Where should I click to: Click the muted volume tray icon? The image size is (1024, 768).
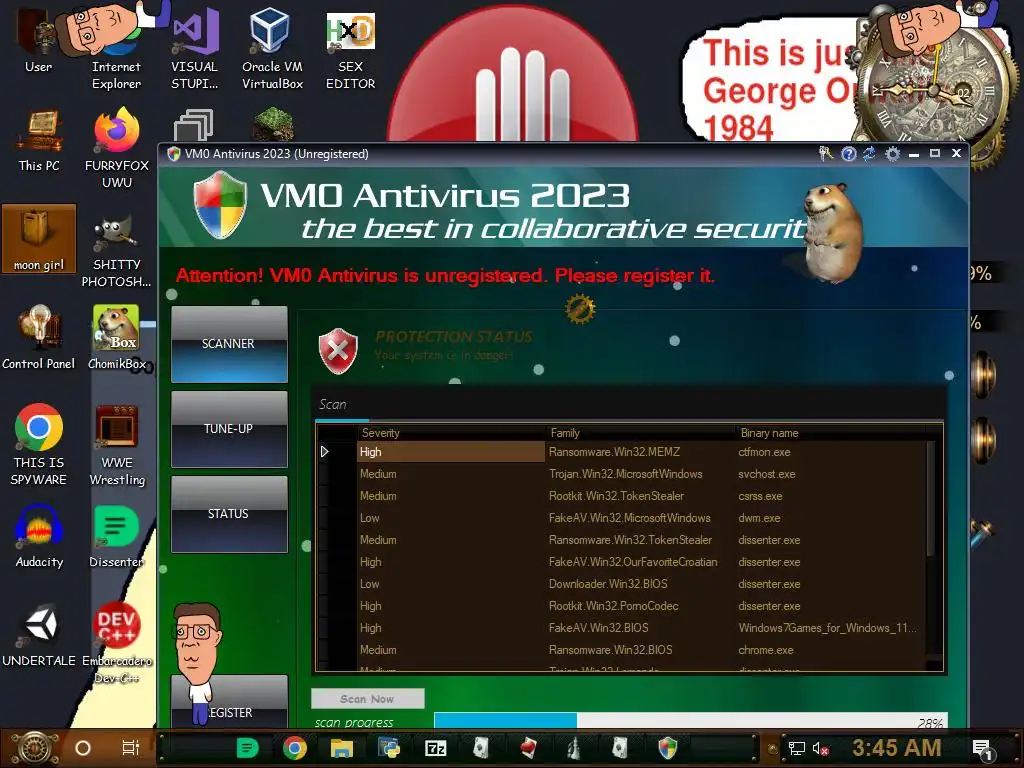pos(820,748)
